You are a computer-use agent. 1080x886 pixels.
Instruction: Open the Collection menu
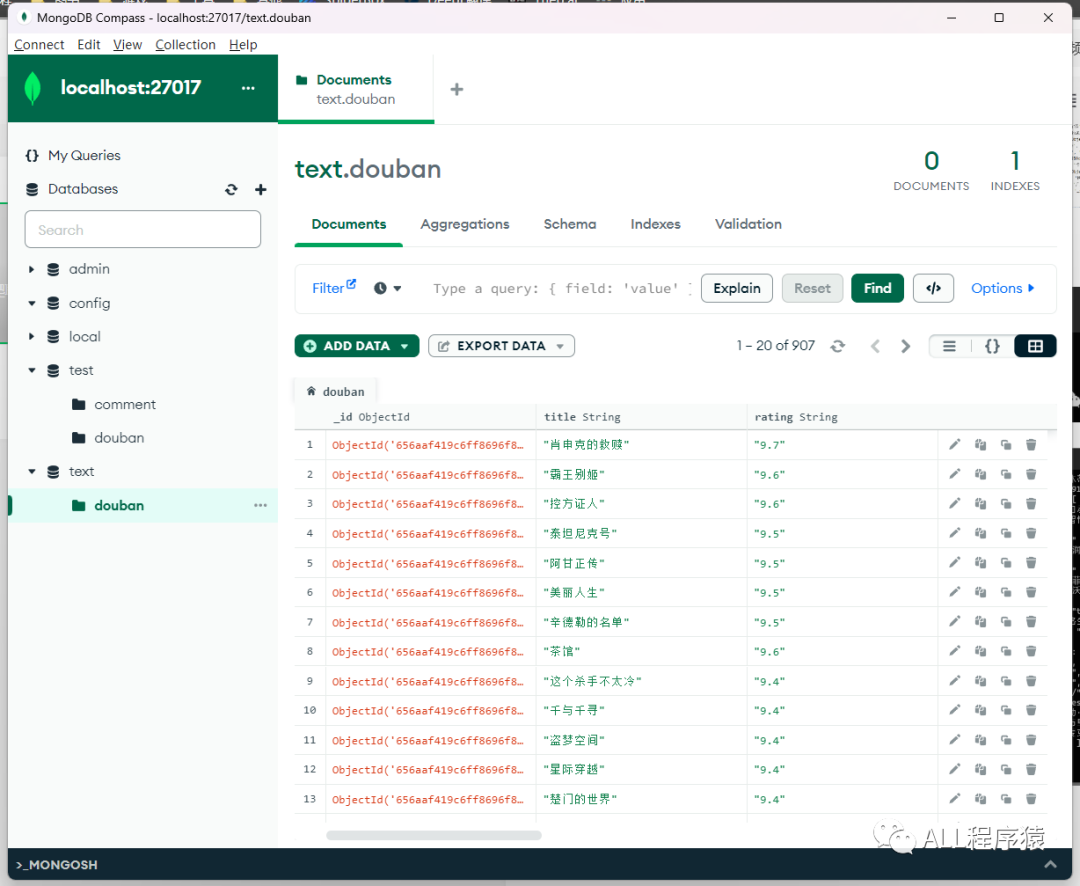pyautogui.click(x=185, y=45)
